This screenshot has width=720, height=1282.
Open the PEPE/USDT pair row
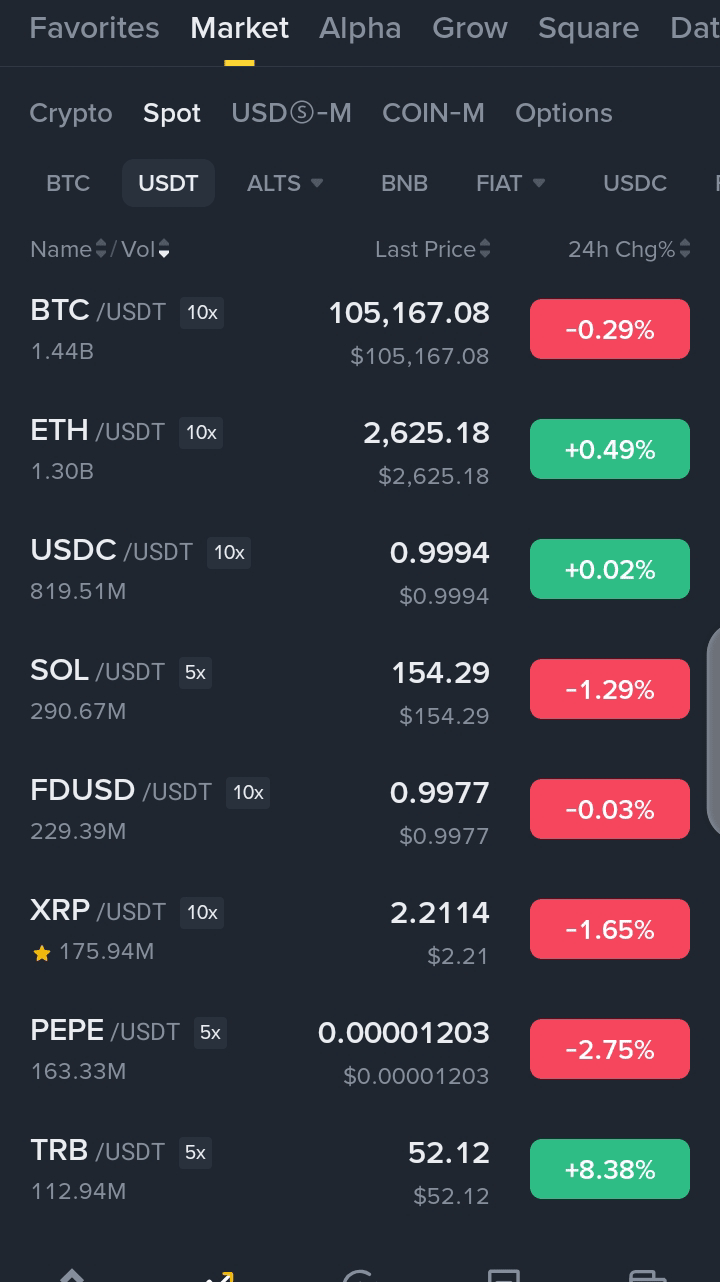(360, 1050)
